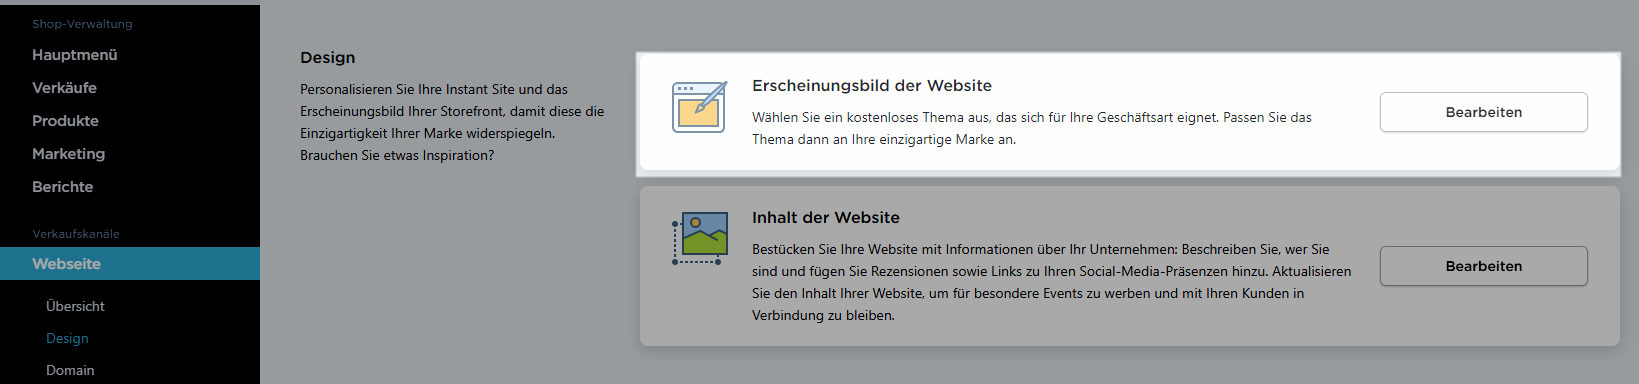Click the website content picture icon
Screen dimensions: 1639x384
point(699,238)
